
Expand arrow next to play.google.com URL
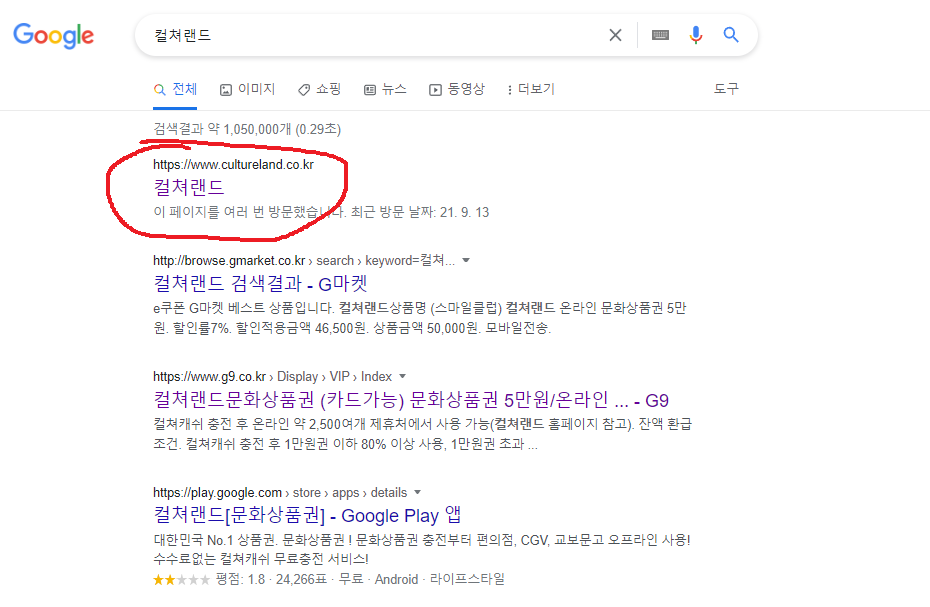418,492
